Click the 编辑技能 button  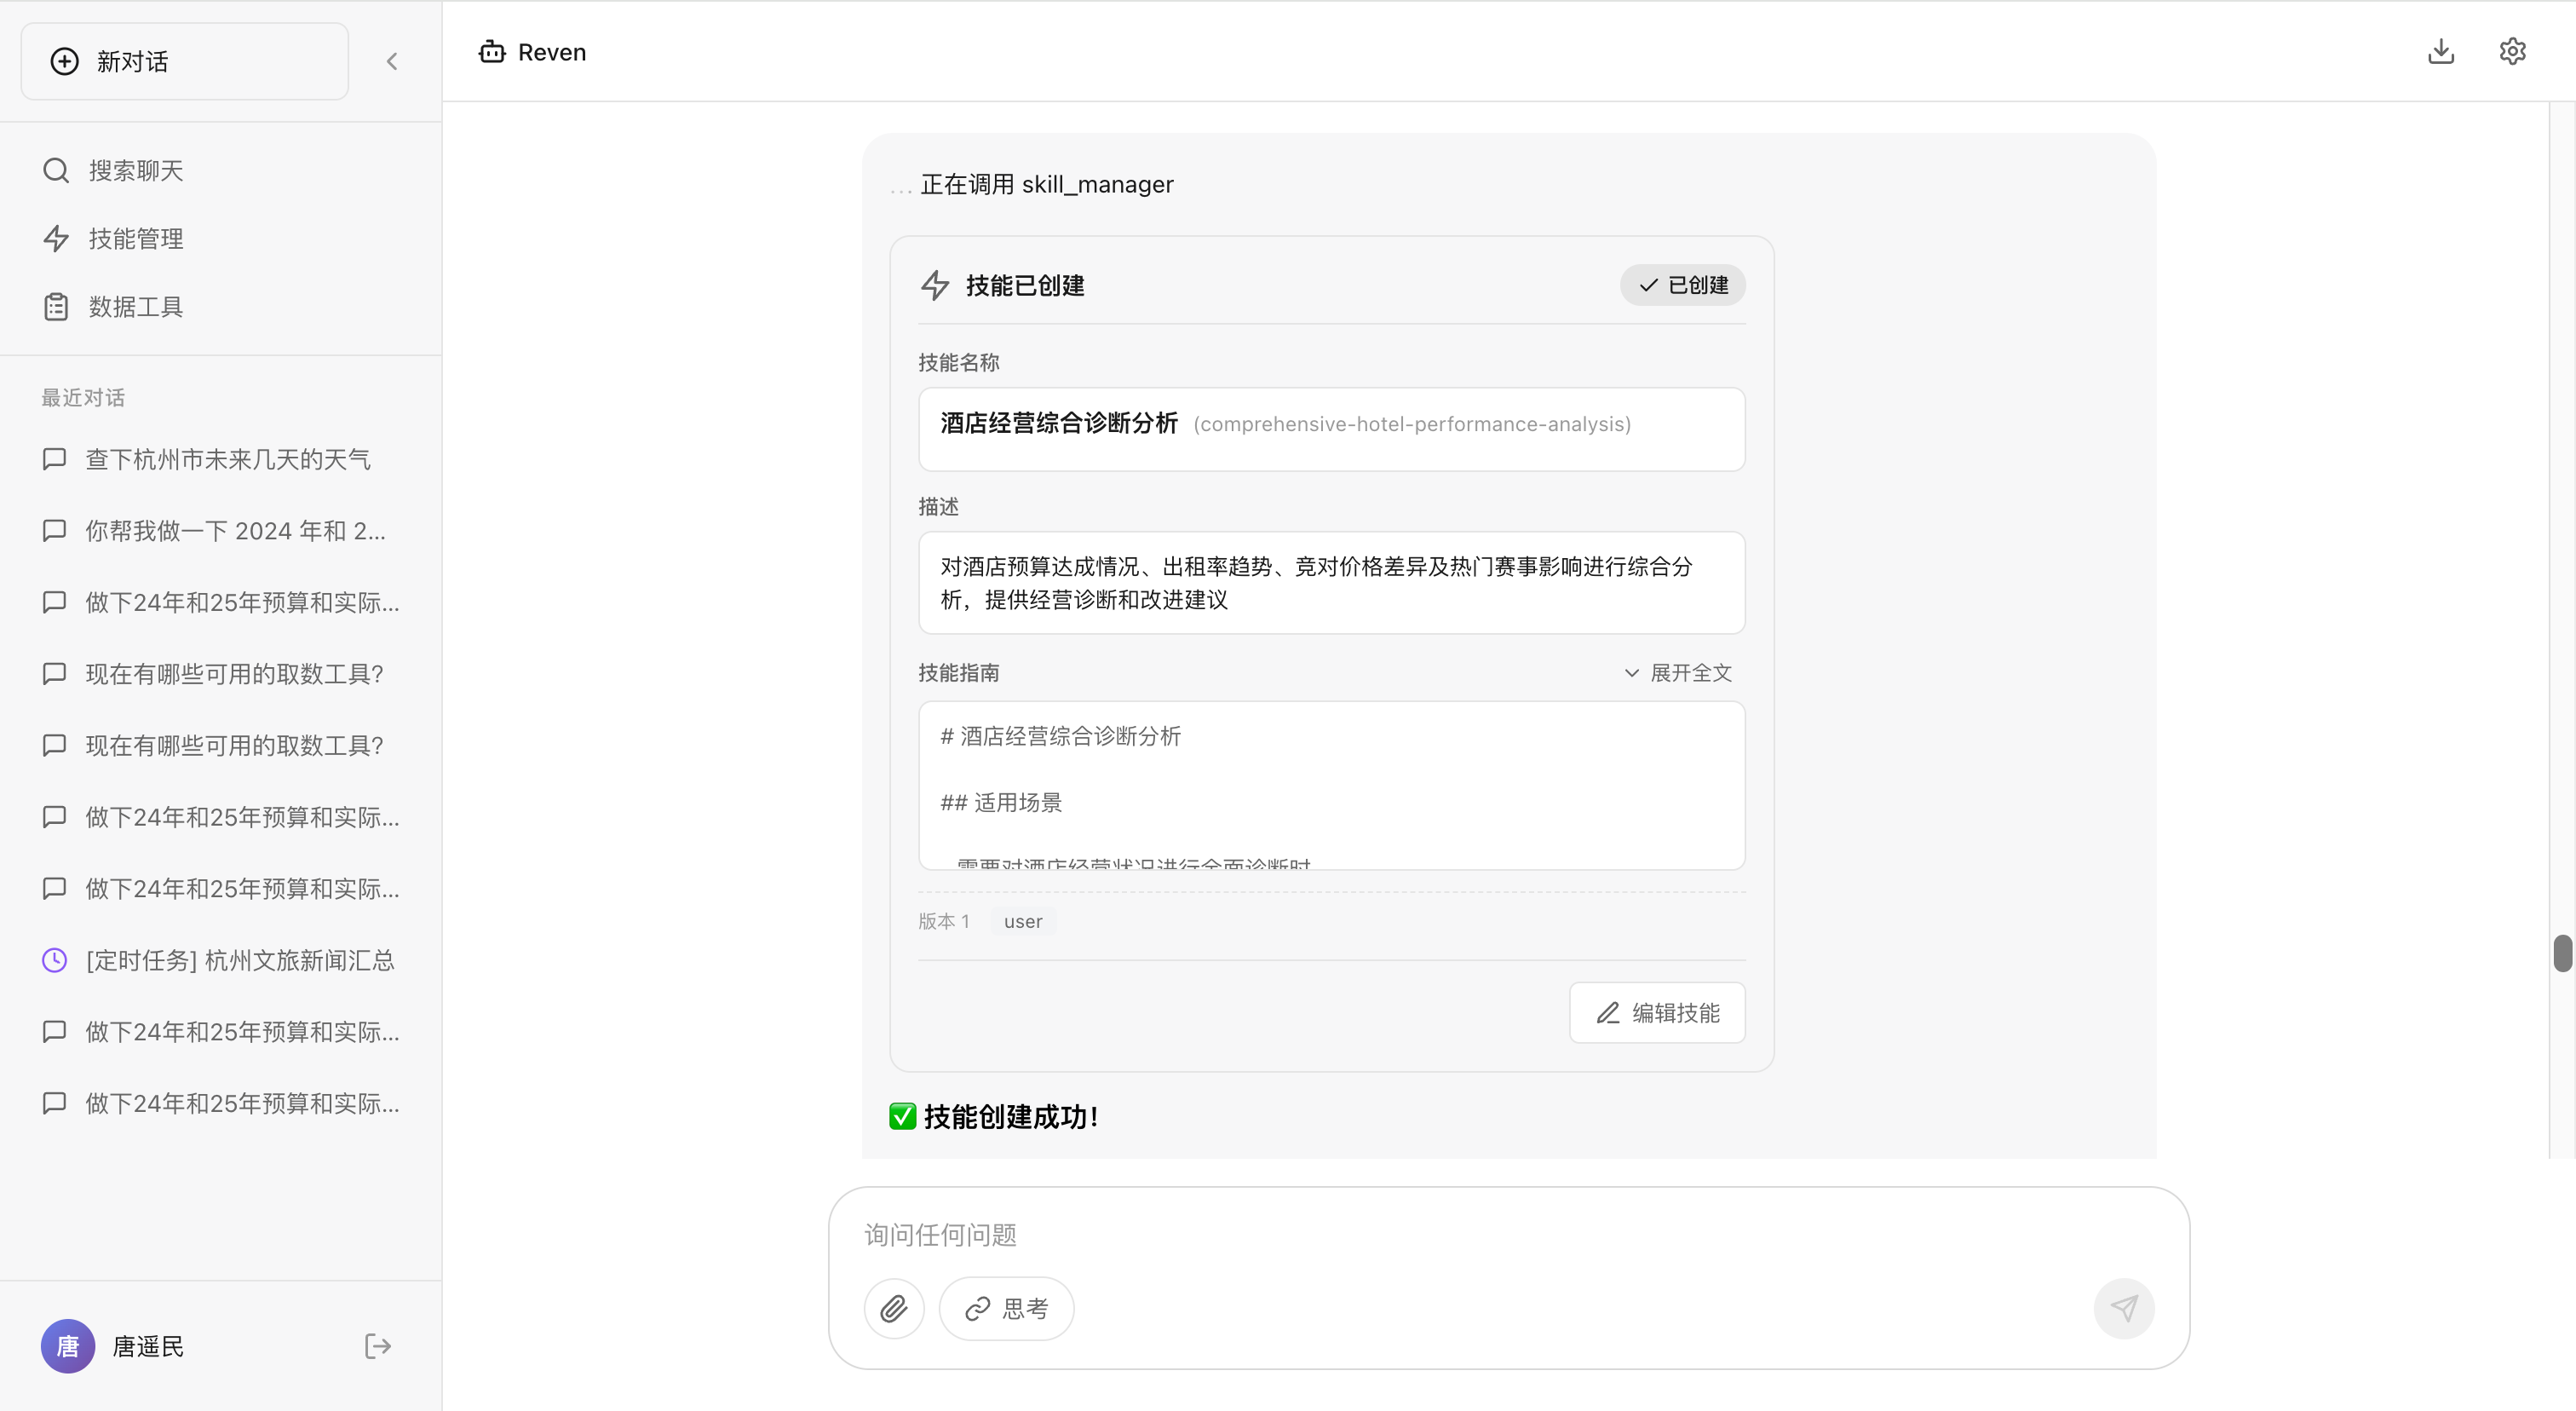[1656, 1012]
